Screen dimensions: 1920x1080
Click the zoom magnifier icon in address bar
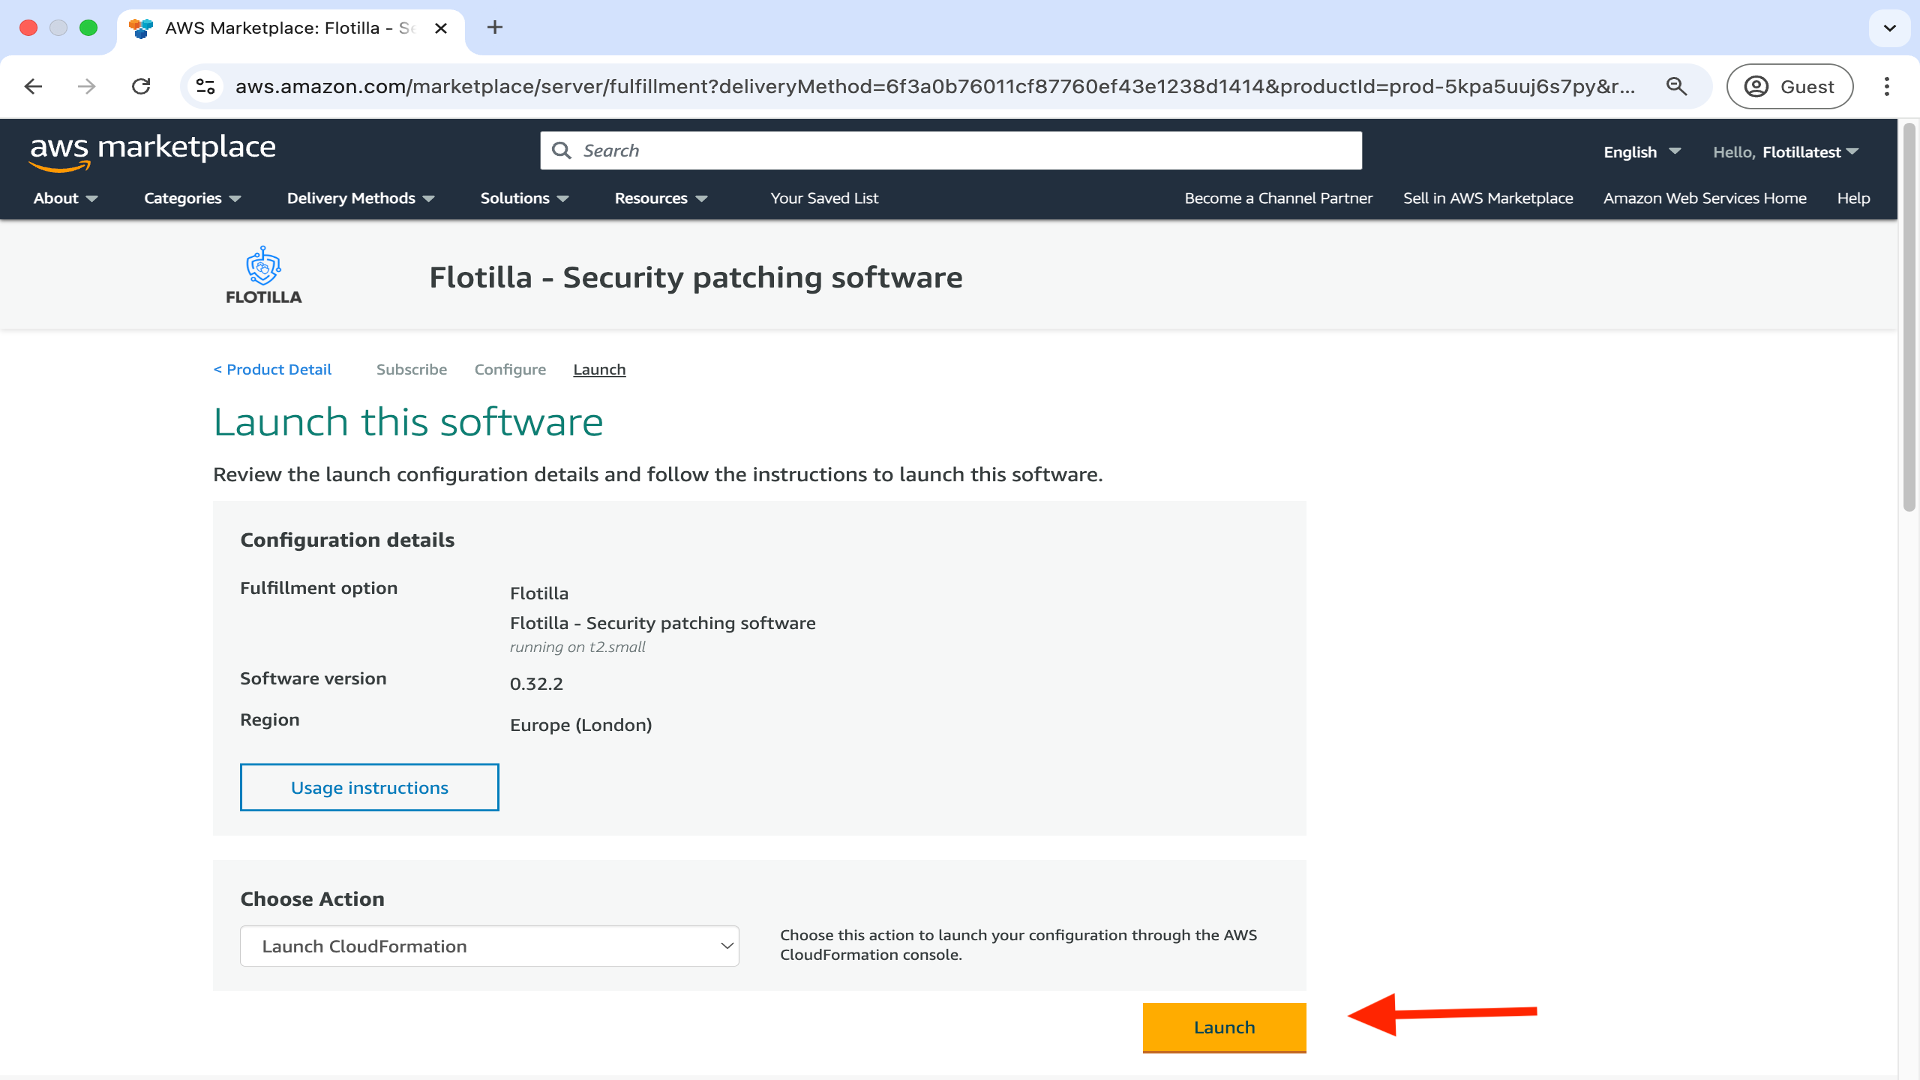[x=1677, y=87]
